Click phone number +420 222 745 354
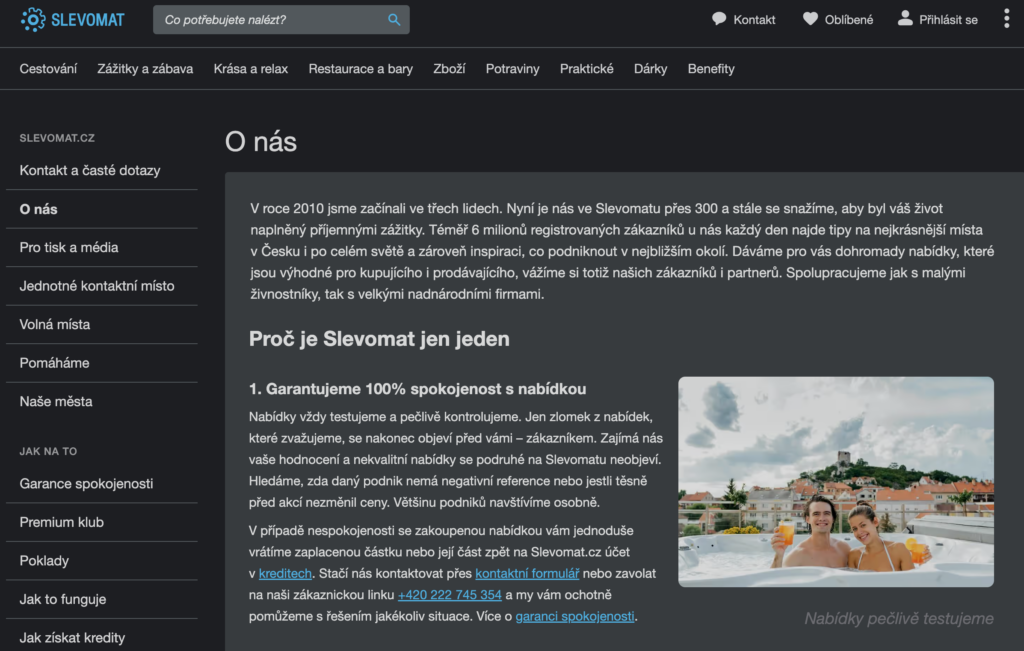This screenshot has width=1024, height=651. (450, 595)
